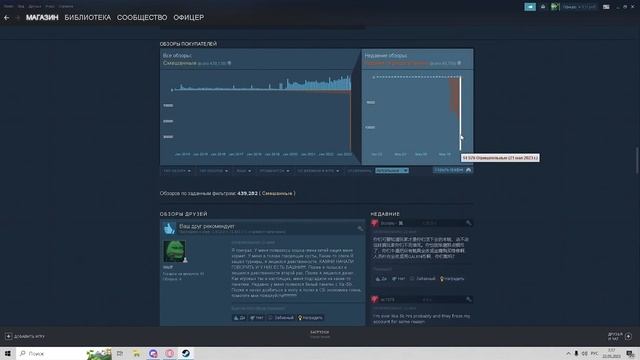Click key icon on first recent review
This screenshot has height=360, width=640.
[x=468, y=223]
